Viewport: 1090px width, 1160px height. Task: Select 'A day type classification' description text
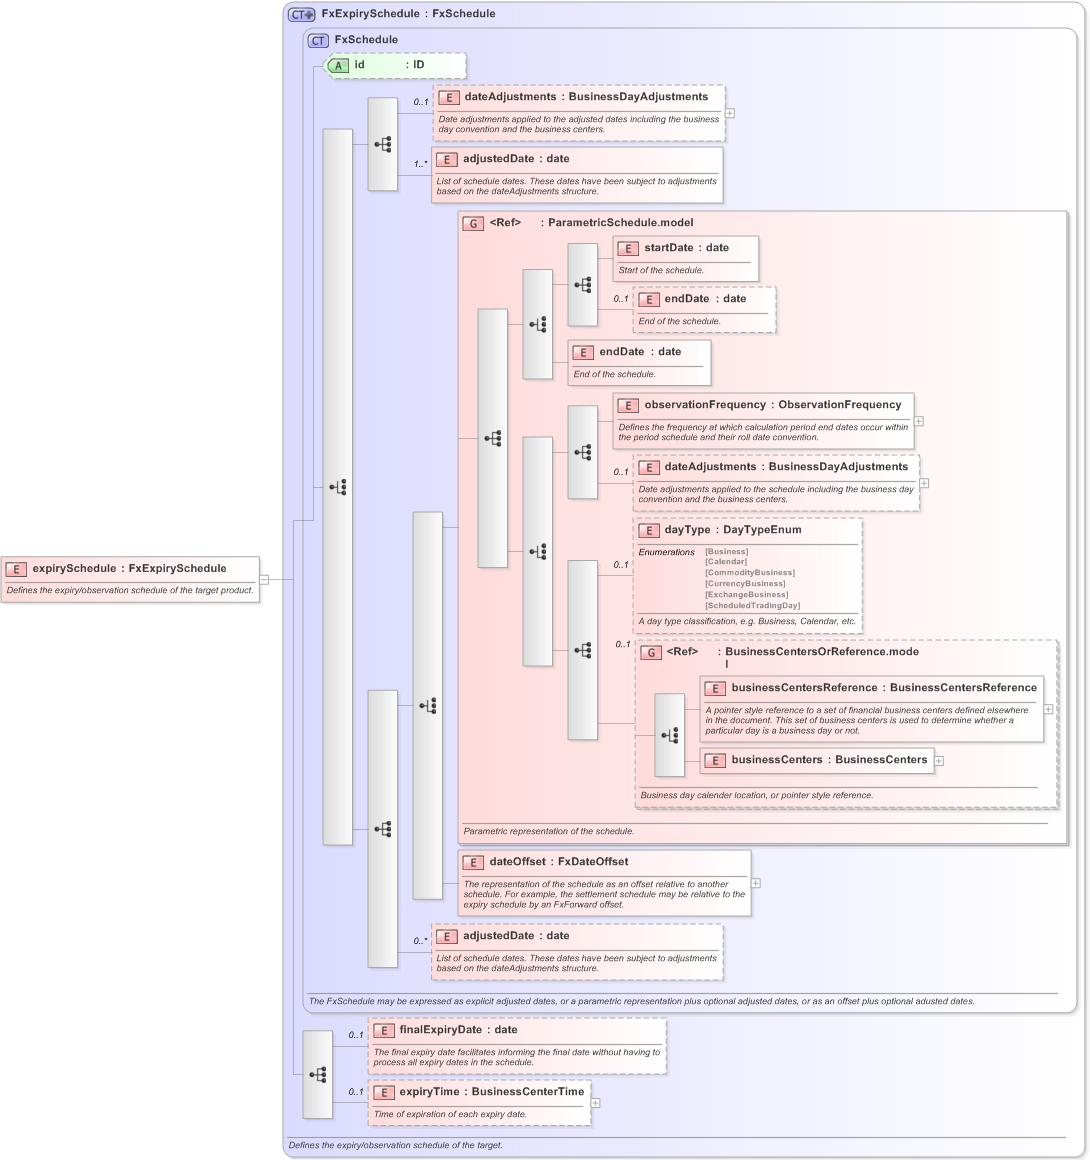[747, 621]
